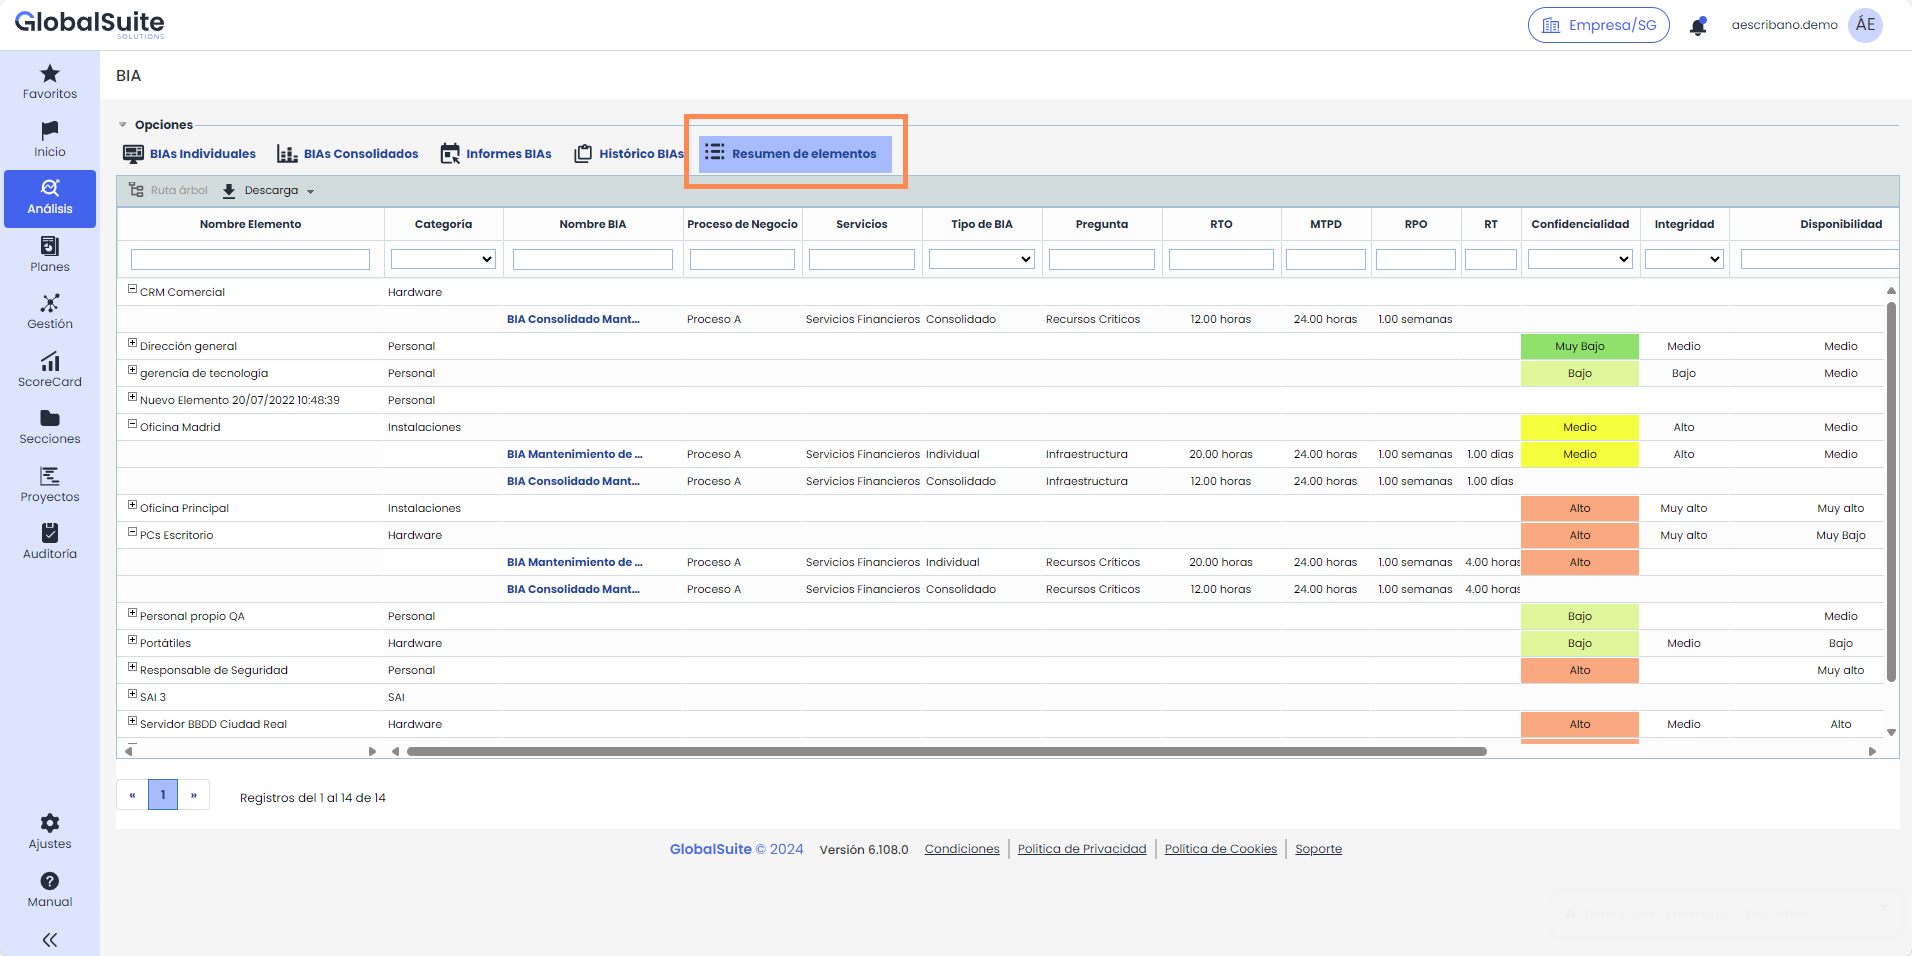Open the Confidencialidad filter dropdown
This screenshot has height=956, width=1912.
1579,259
